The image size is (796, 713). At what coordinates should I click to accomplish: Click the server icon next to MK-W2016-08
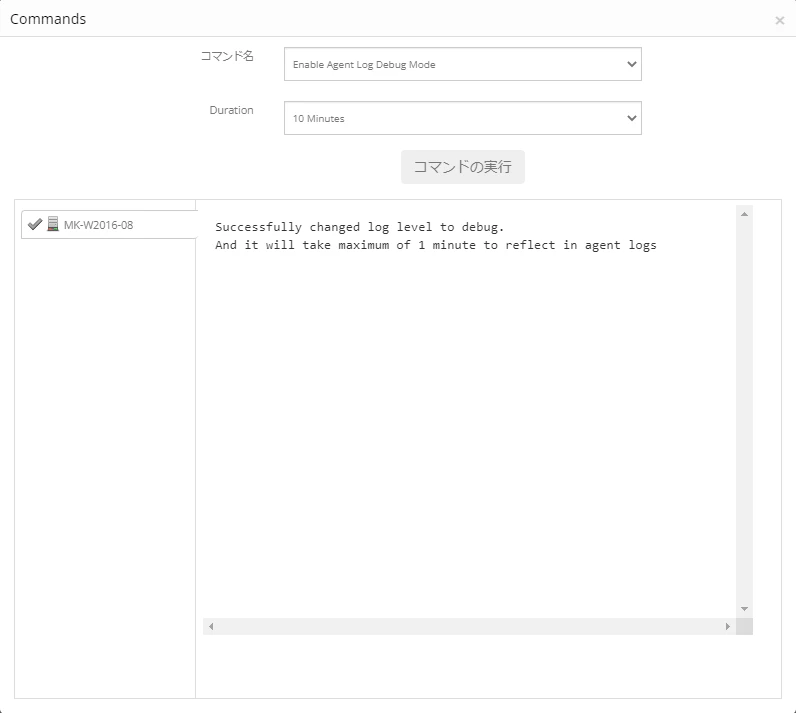tap(53, 224)
